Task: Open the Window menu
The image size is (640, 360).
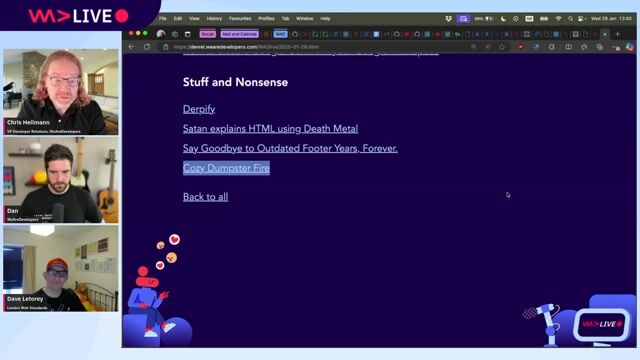Action: point(304,19)
